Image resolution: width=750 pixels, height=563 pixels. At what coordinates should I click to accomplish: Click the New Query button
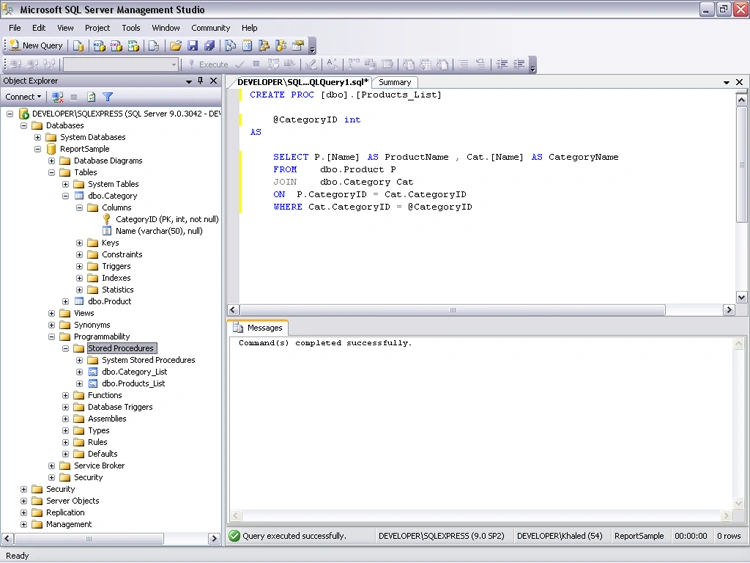coord(36,45)
